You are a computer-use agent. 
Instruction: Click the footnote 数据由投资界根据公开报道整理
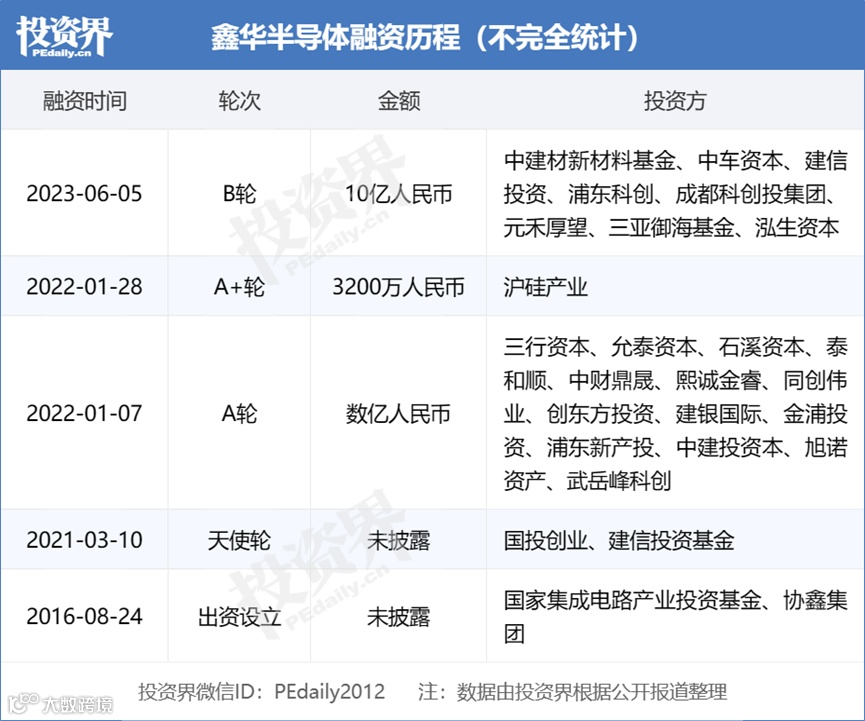592,691
